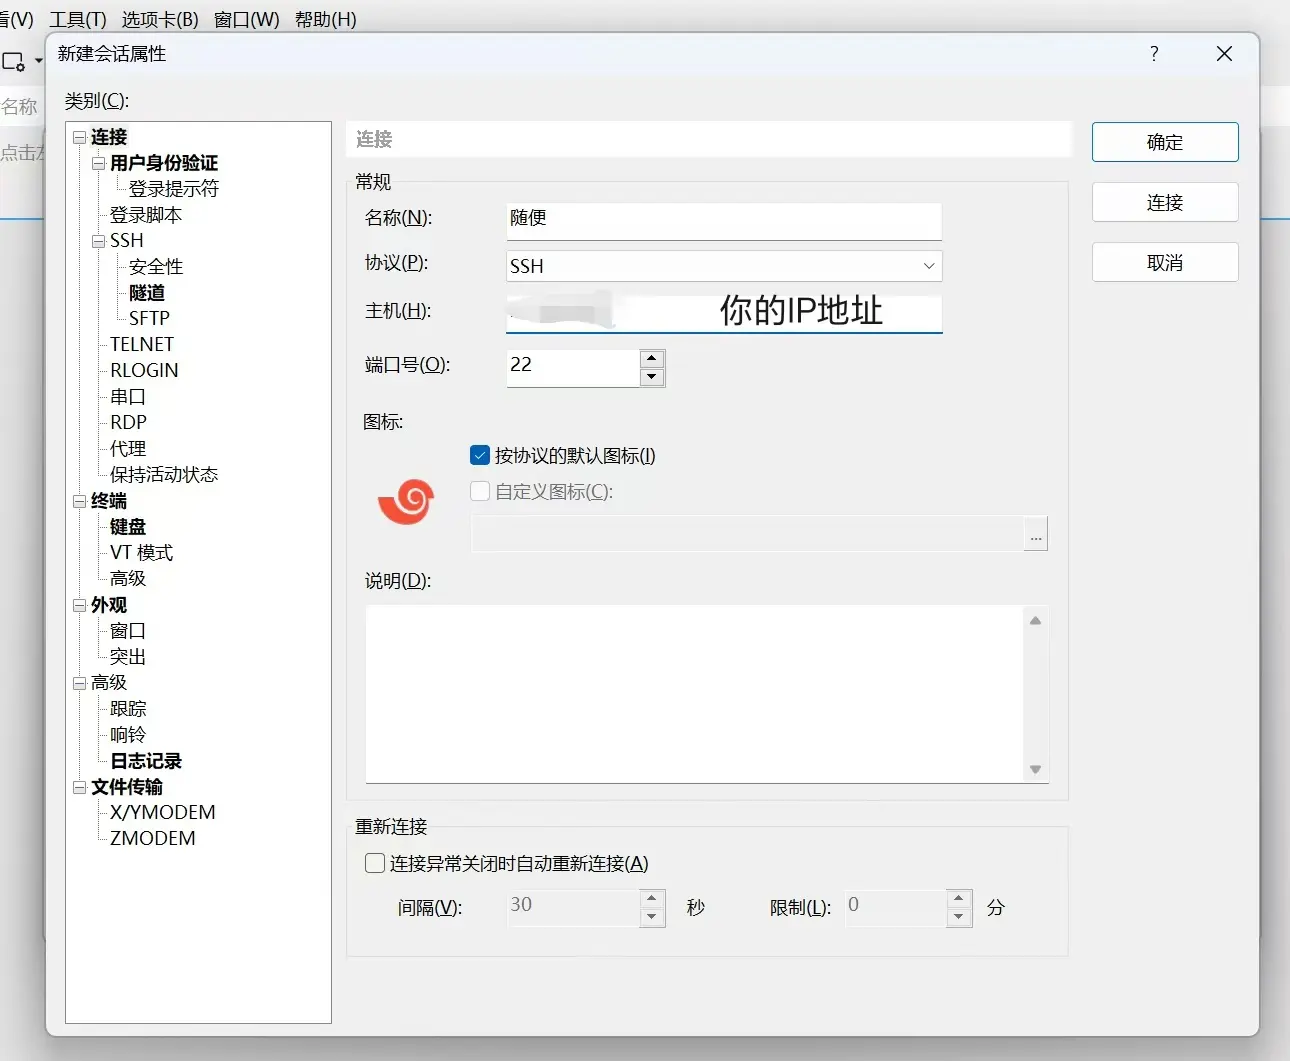Select ZMODEM under 文件传输
The height and width of the screenshot is (1061, 1290).
point(152,838)
